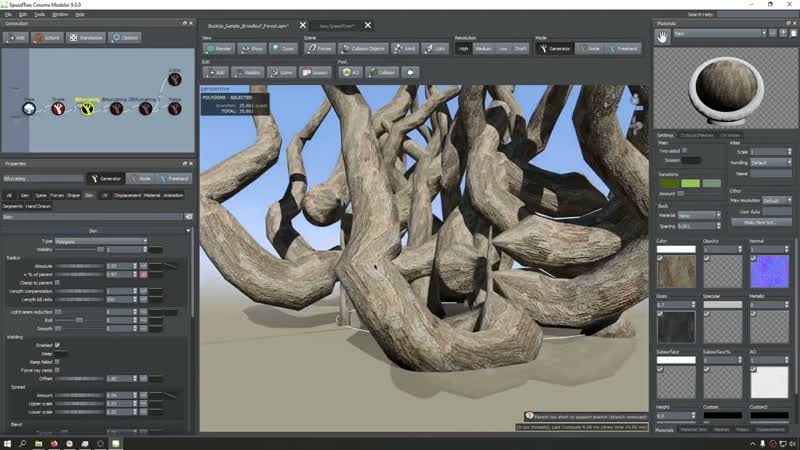800x450 pixels.
Task: Open the Handling dropdown in Atlas
Action: 770,162
